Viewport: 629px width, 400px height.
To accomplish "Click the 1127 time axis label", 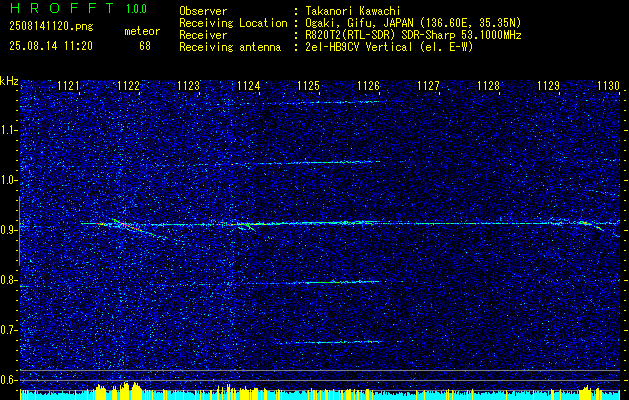I will (428, 86).
